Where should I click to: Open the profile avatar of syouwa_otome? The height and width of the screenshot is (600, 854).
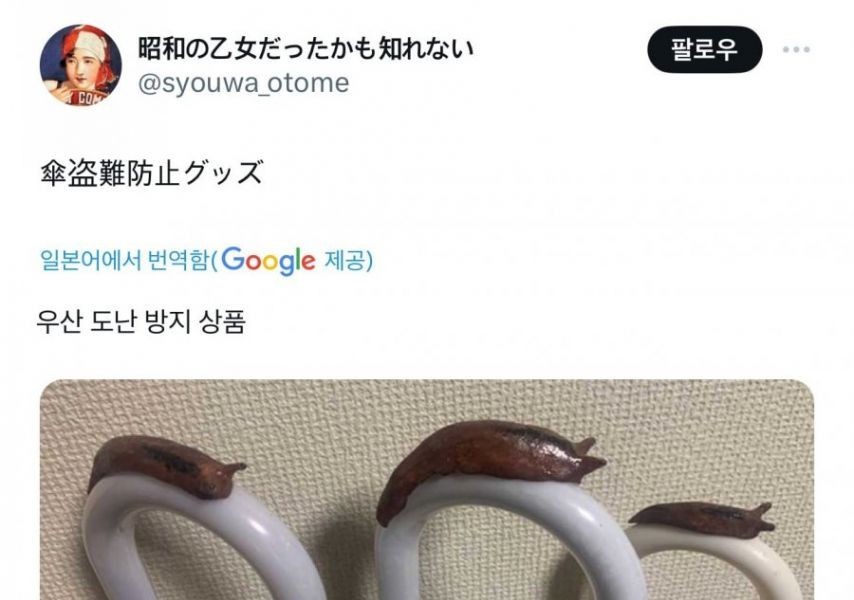tap(81, 65)
